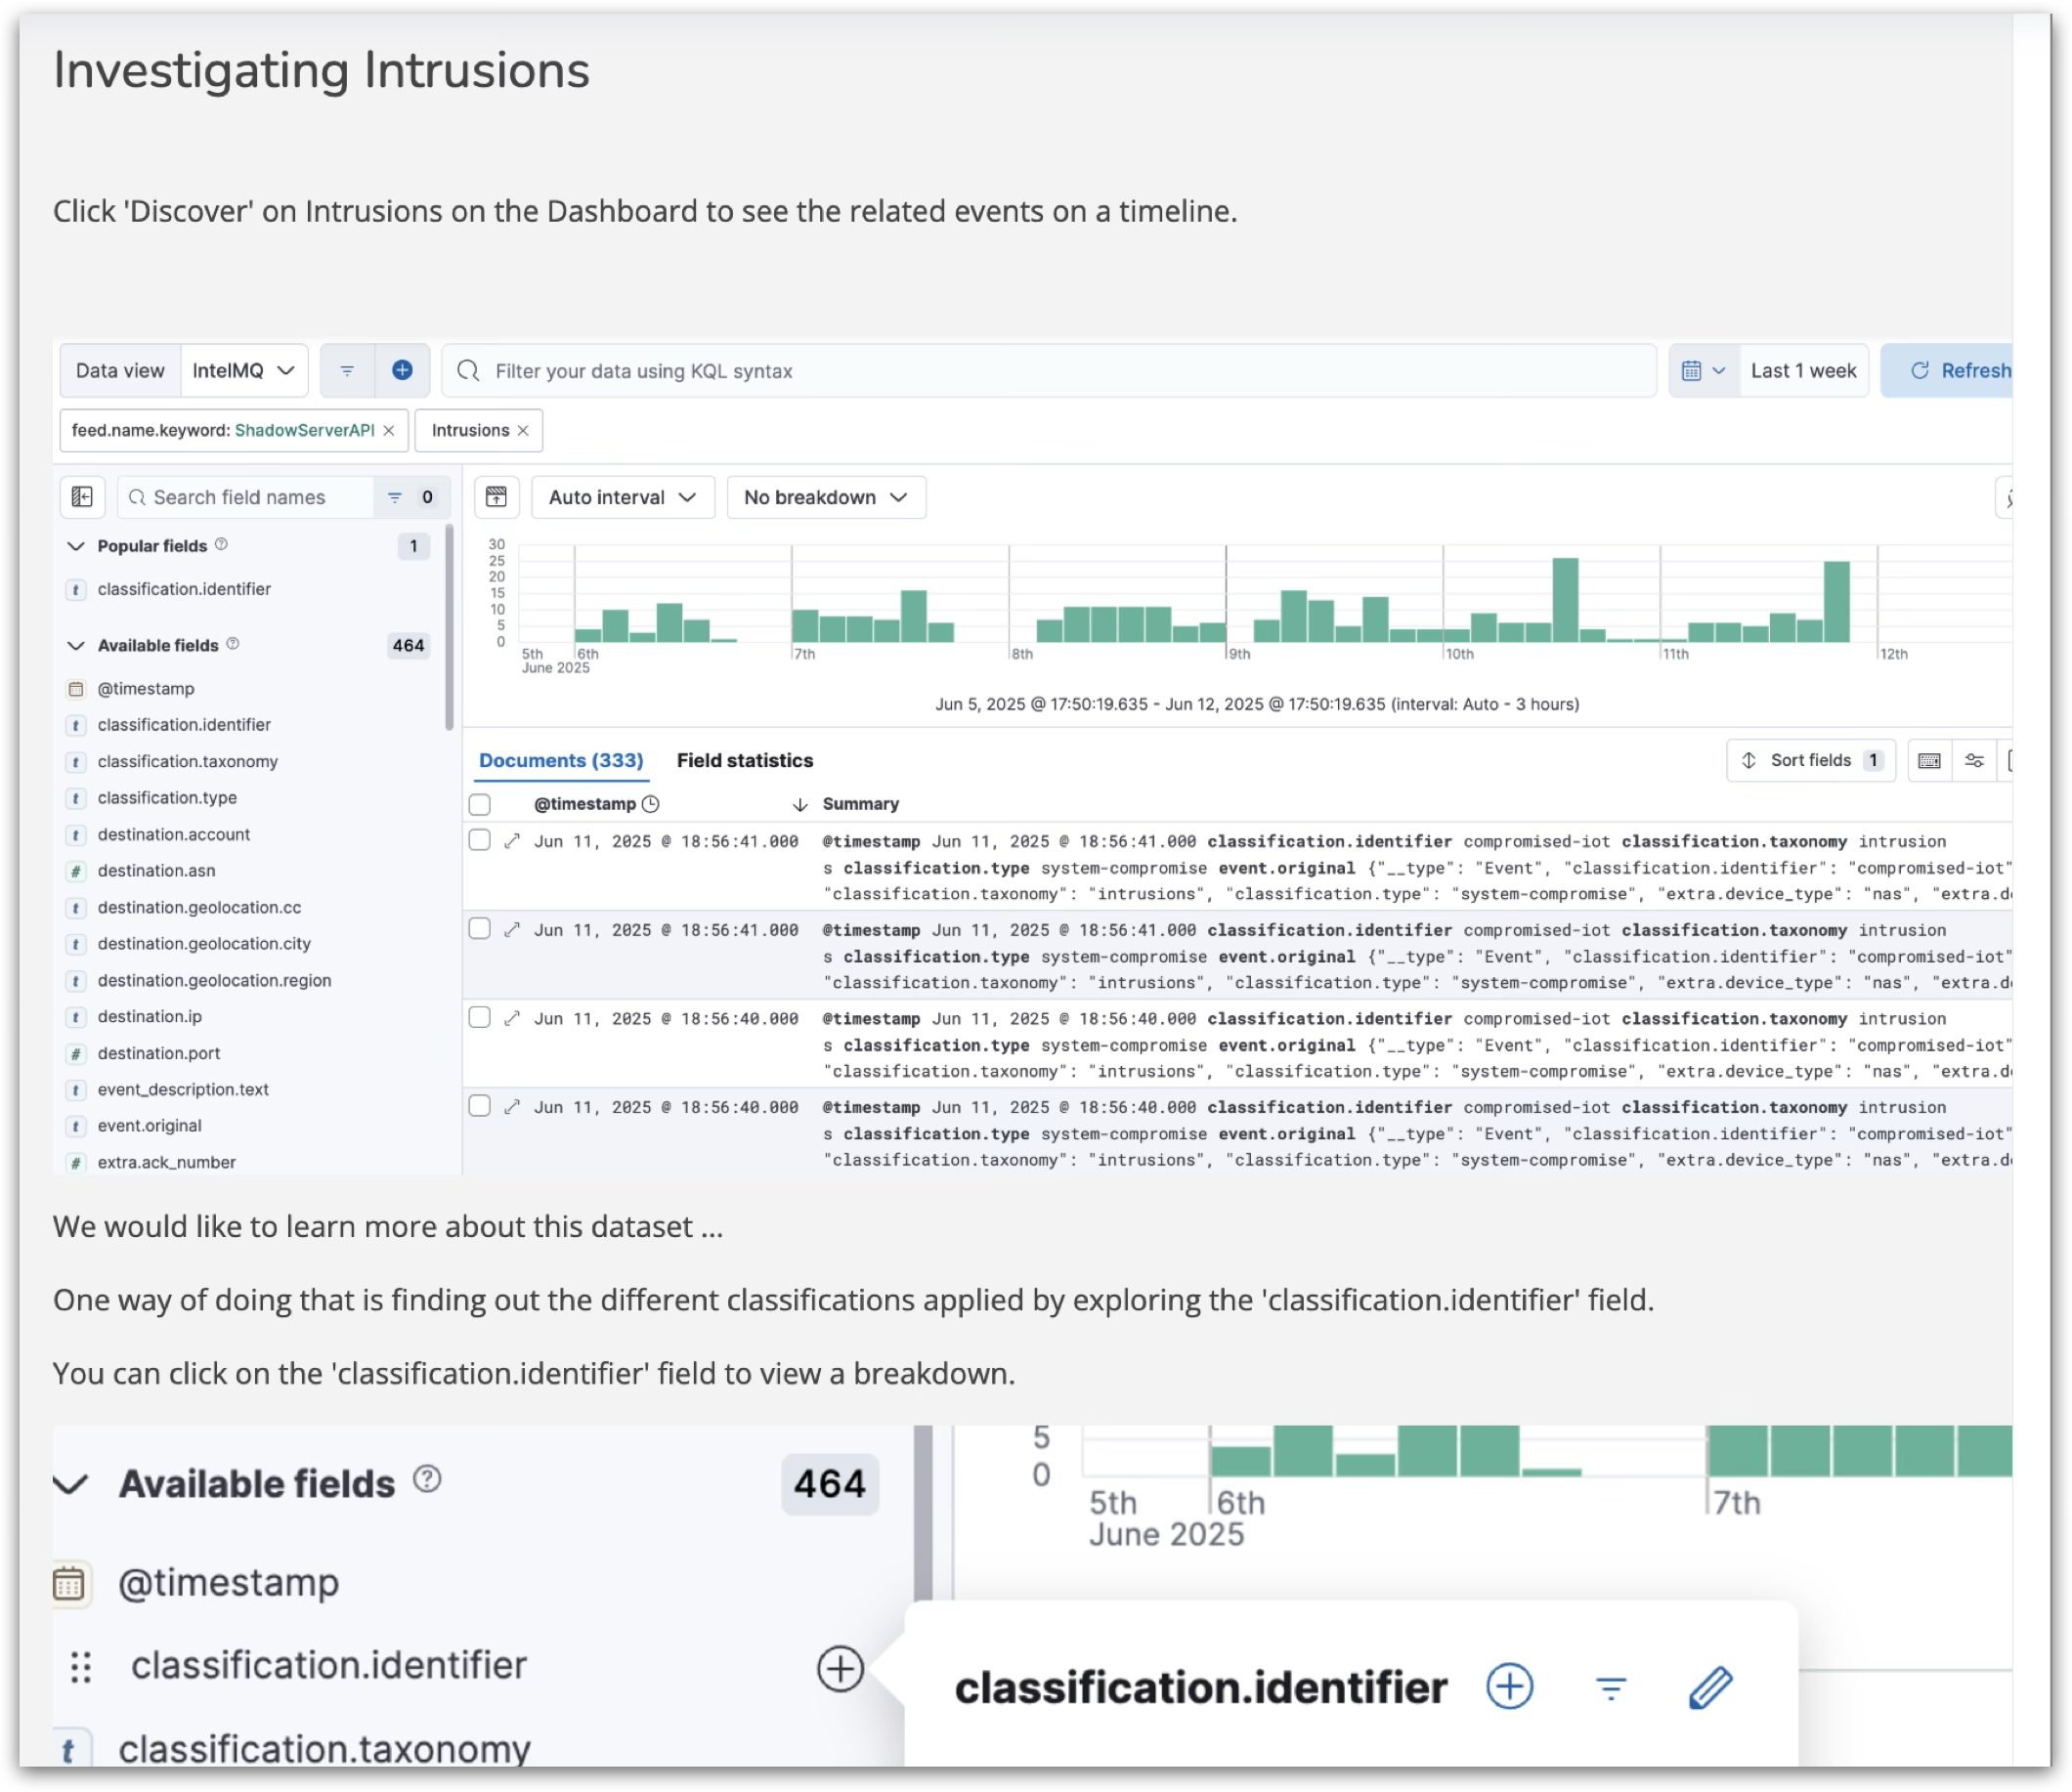Open the display options sliders icon
Image resolution: width=2072 pixels, height=1792 pixels.
(1974, 761)
